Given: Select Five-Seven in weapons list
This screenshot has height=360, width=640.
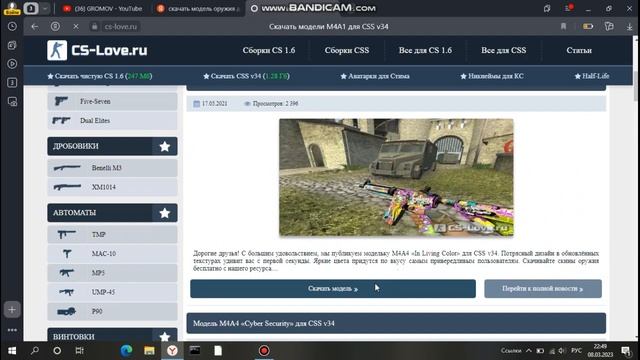Looking at the screenshot, I should pos(112,101).
